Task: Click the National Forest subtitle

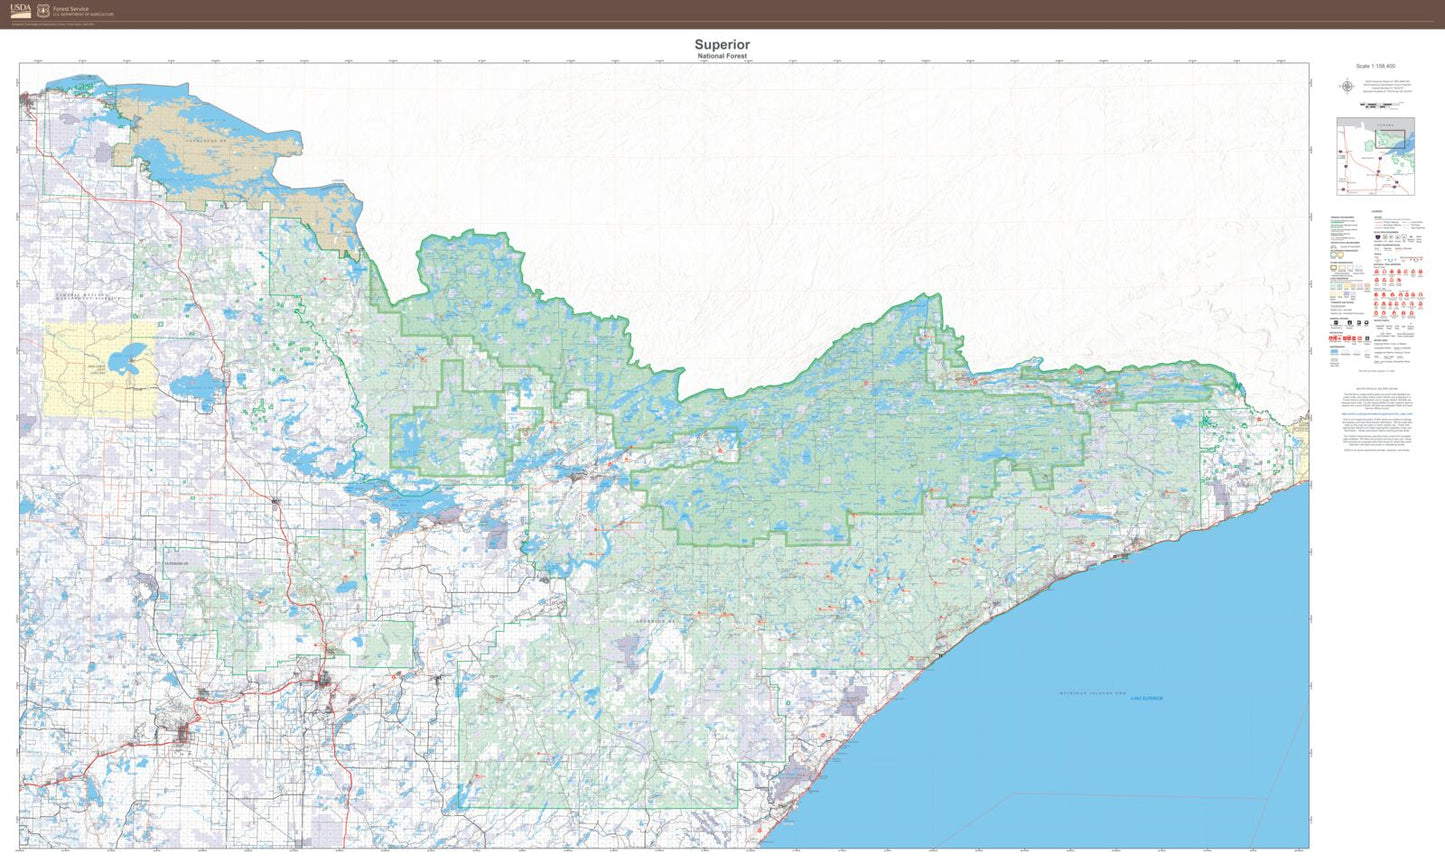Action: point(722,57)
